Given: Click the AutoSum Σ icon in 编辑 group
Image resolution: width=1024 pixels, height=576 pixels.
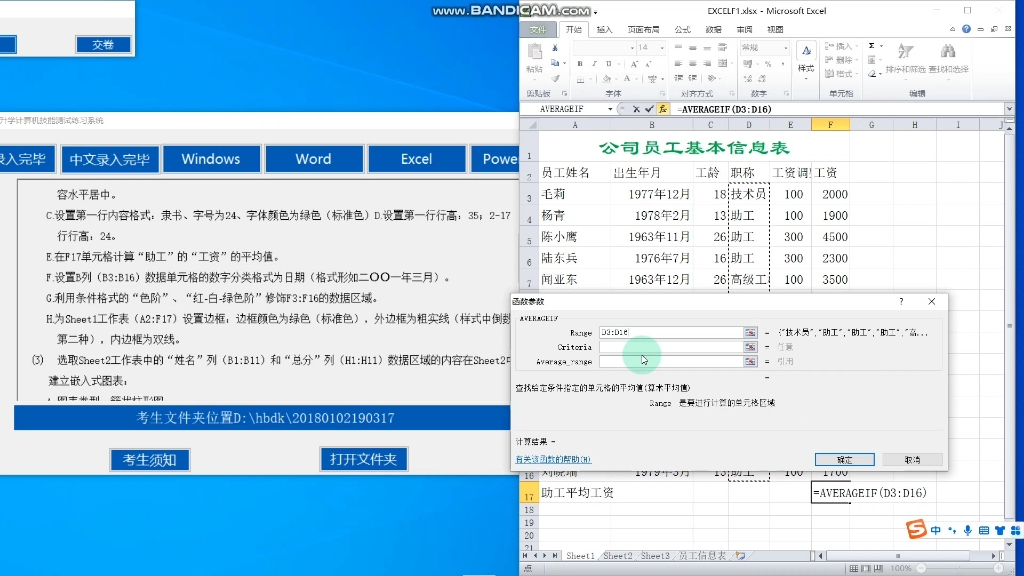Looking at the screenshot, I should (870, 46).
